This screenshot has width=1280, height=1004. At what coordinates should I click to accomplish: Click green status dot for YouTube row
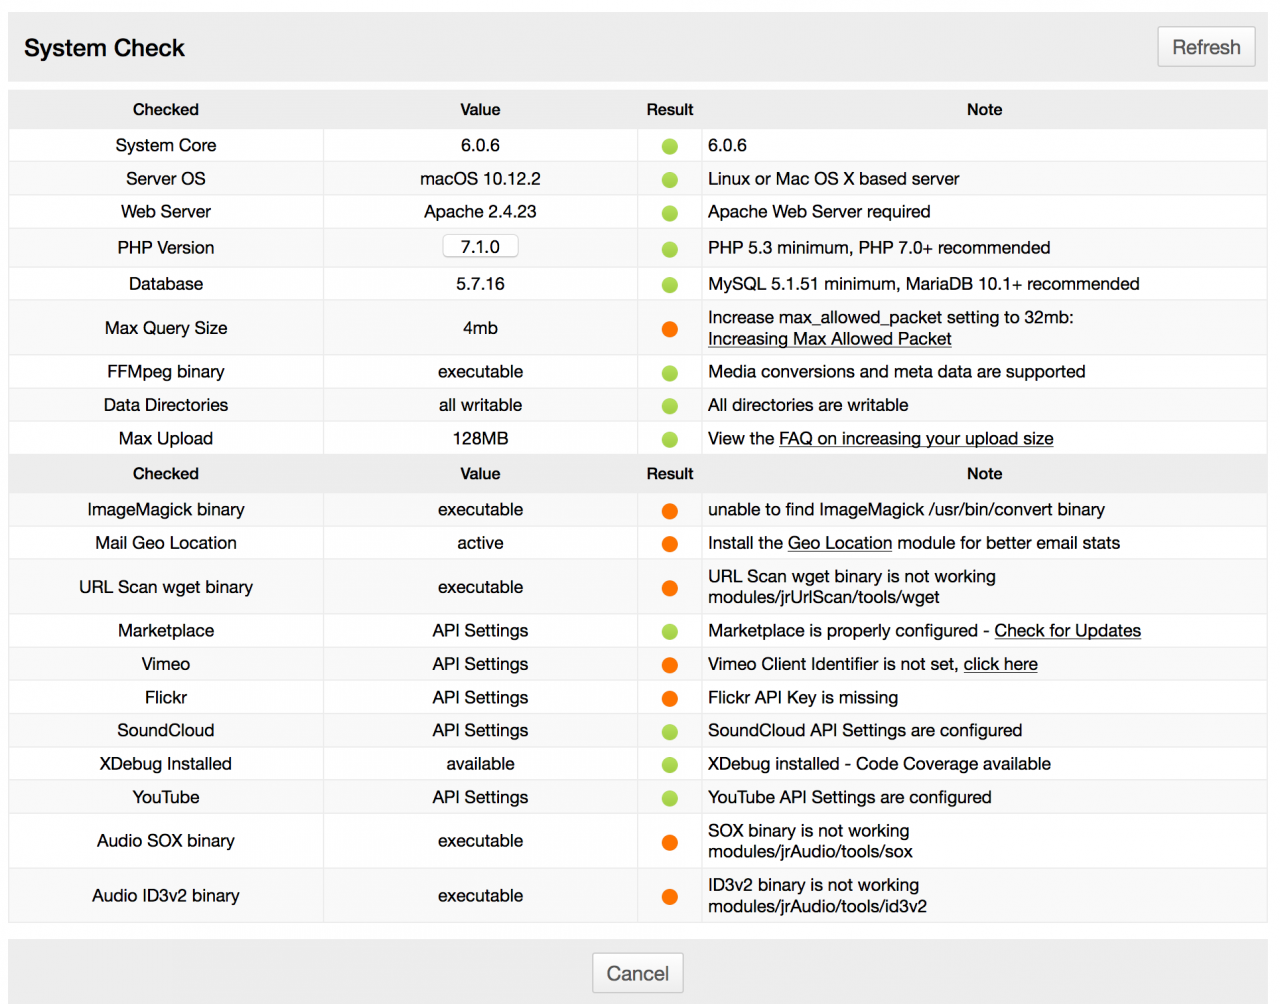click(x=670, y=798)
